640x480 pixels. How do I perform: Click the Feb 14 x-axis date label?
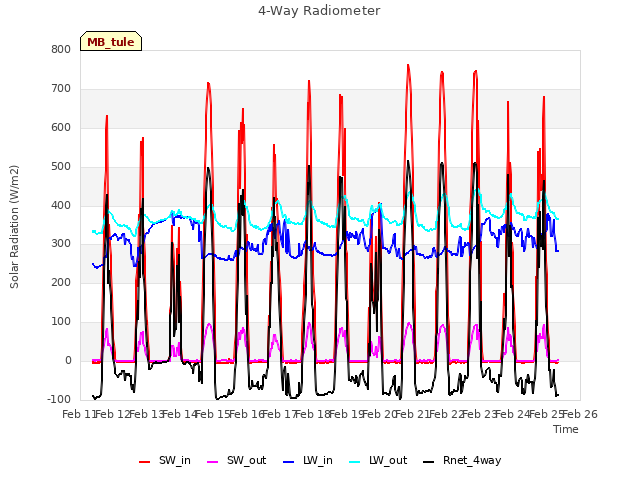pos(180,414)
